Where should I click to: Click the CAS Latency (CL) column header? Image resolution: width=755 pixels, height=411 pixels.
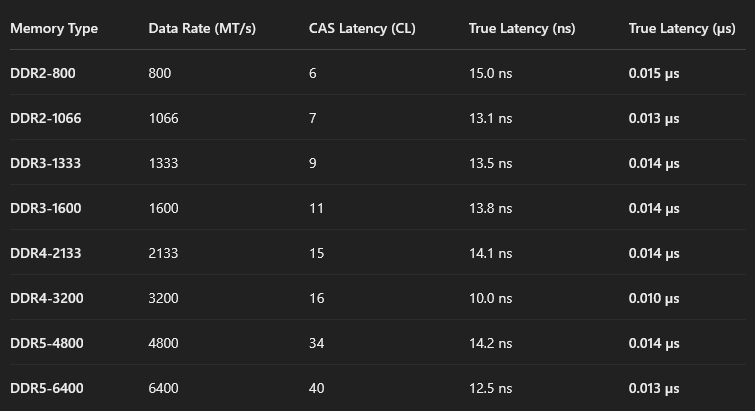(x=362, y=28)
